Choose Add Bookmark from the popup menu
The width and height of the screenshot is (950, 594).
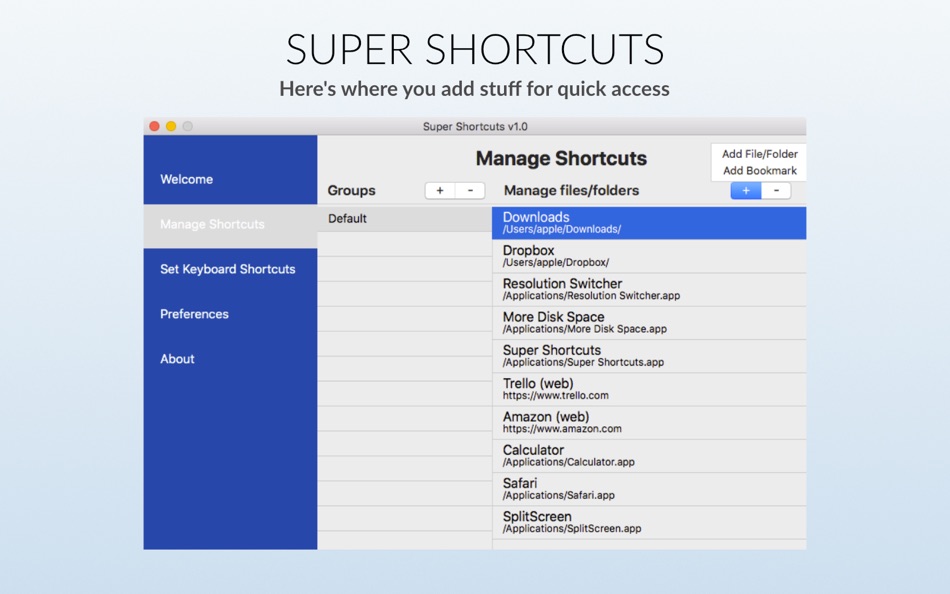point(760,171)
